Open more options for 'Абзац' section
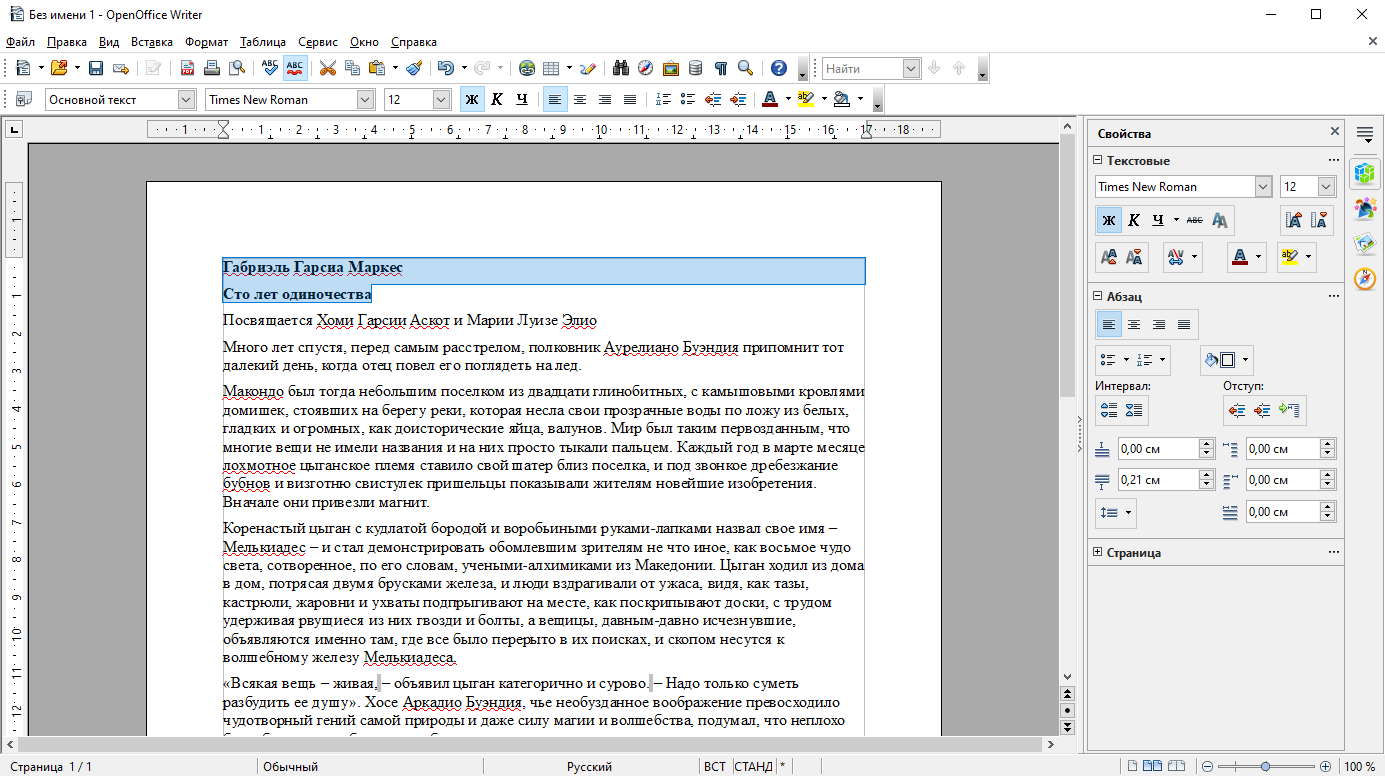 pyautogui.click(x=1333, y=296)
